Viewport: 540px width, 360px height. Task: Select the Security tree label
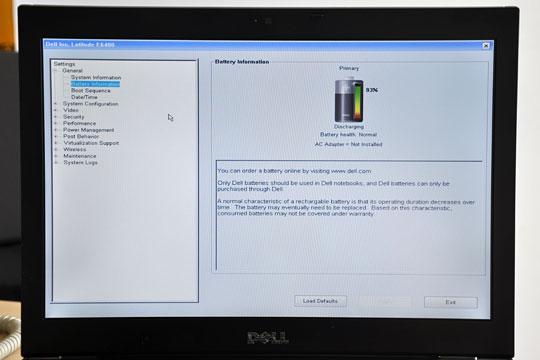point(74,117)
